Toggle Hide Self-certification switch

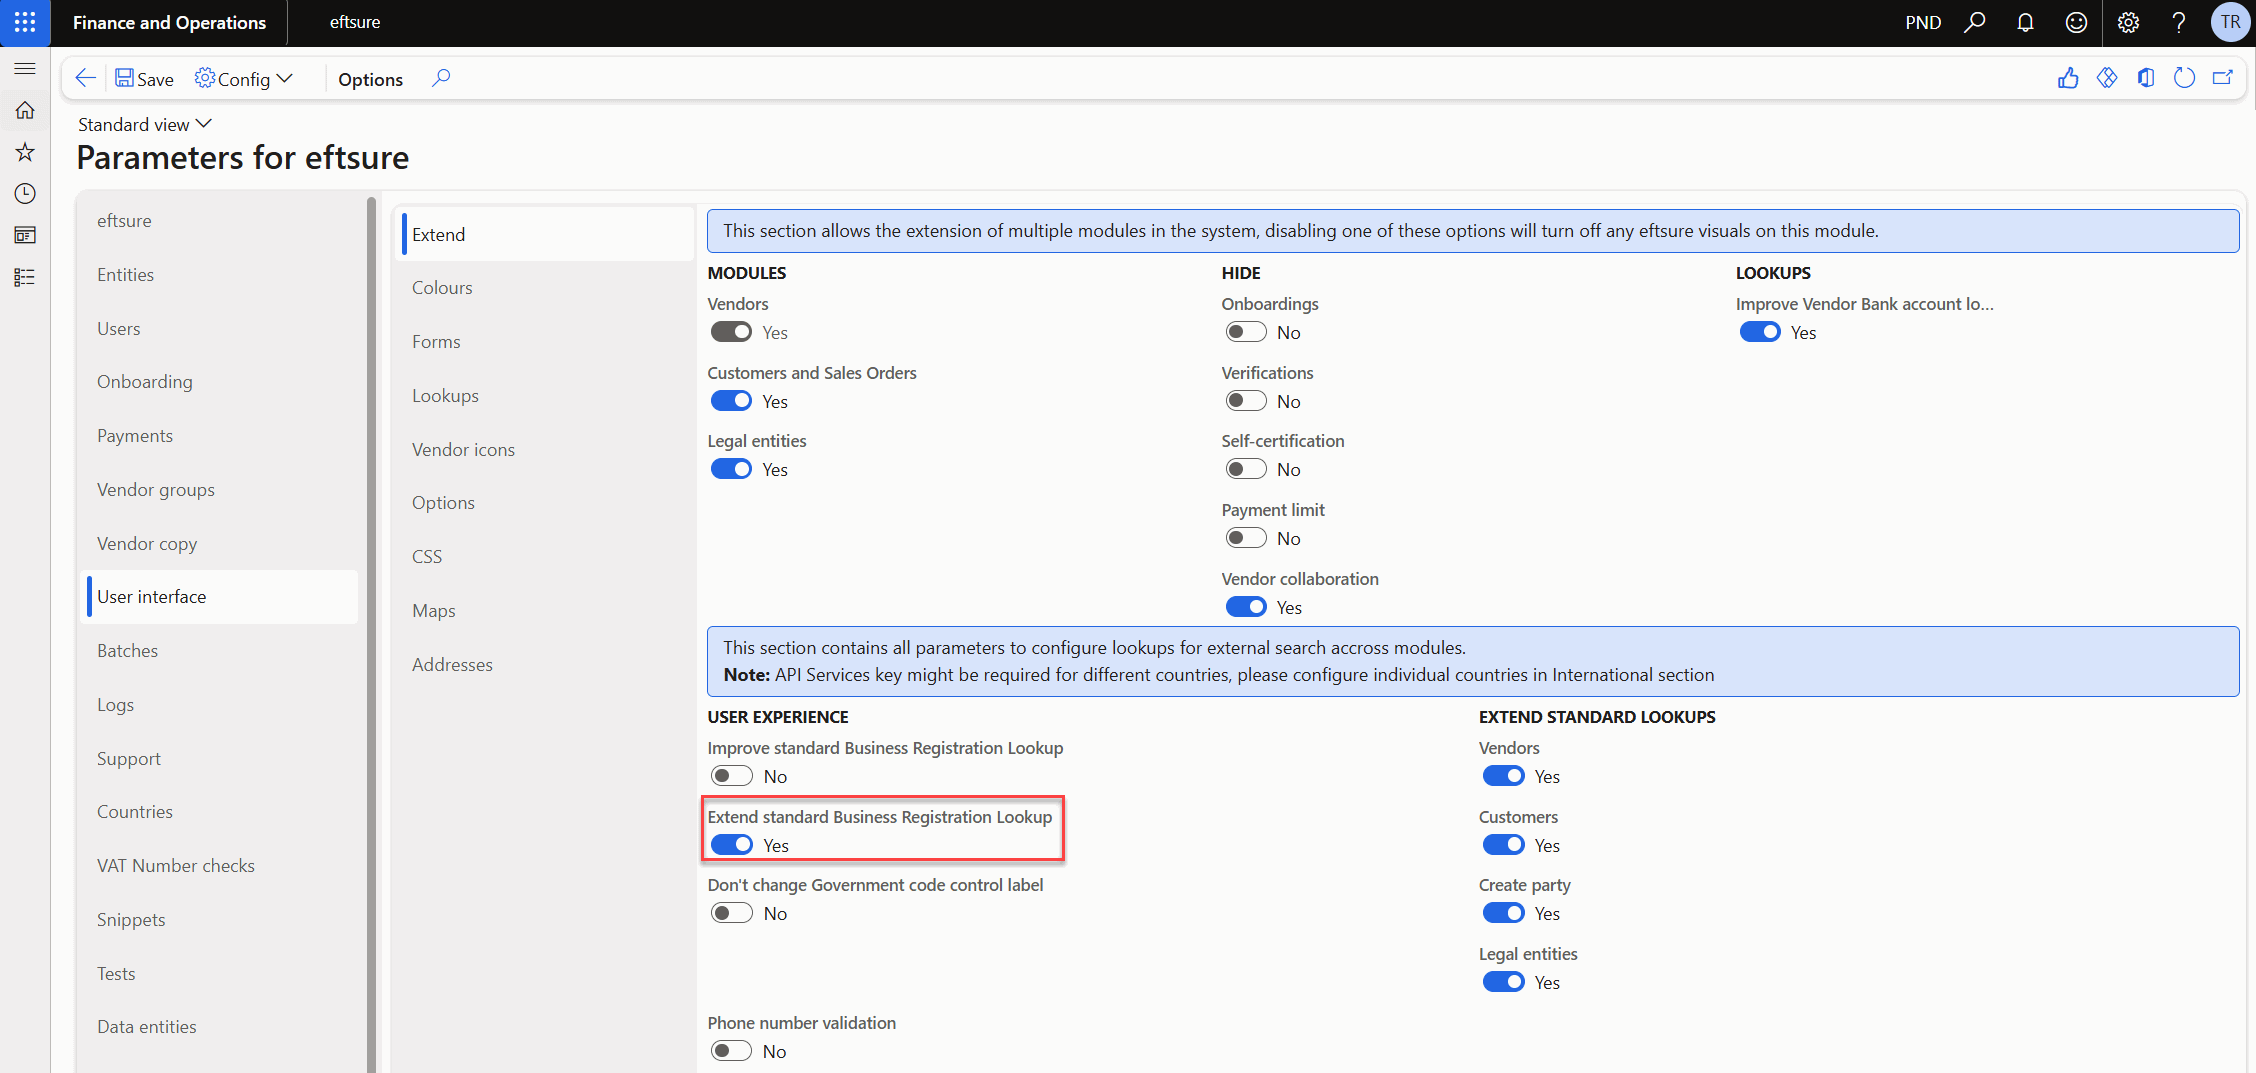[x=1246, y=469]
